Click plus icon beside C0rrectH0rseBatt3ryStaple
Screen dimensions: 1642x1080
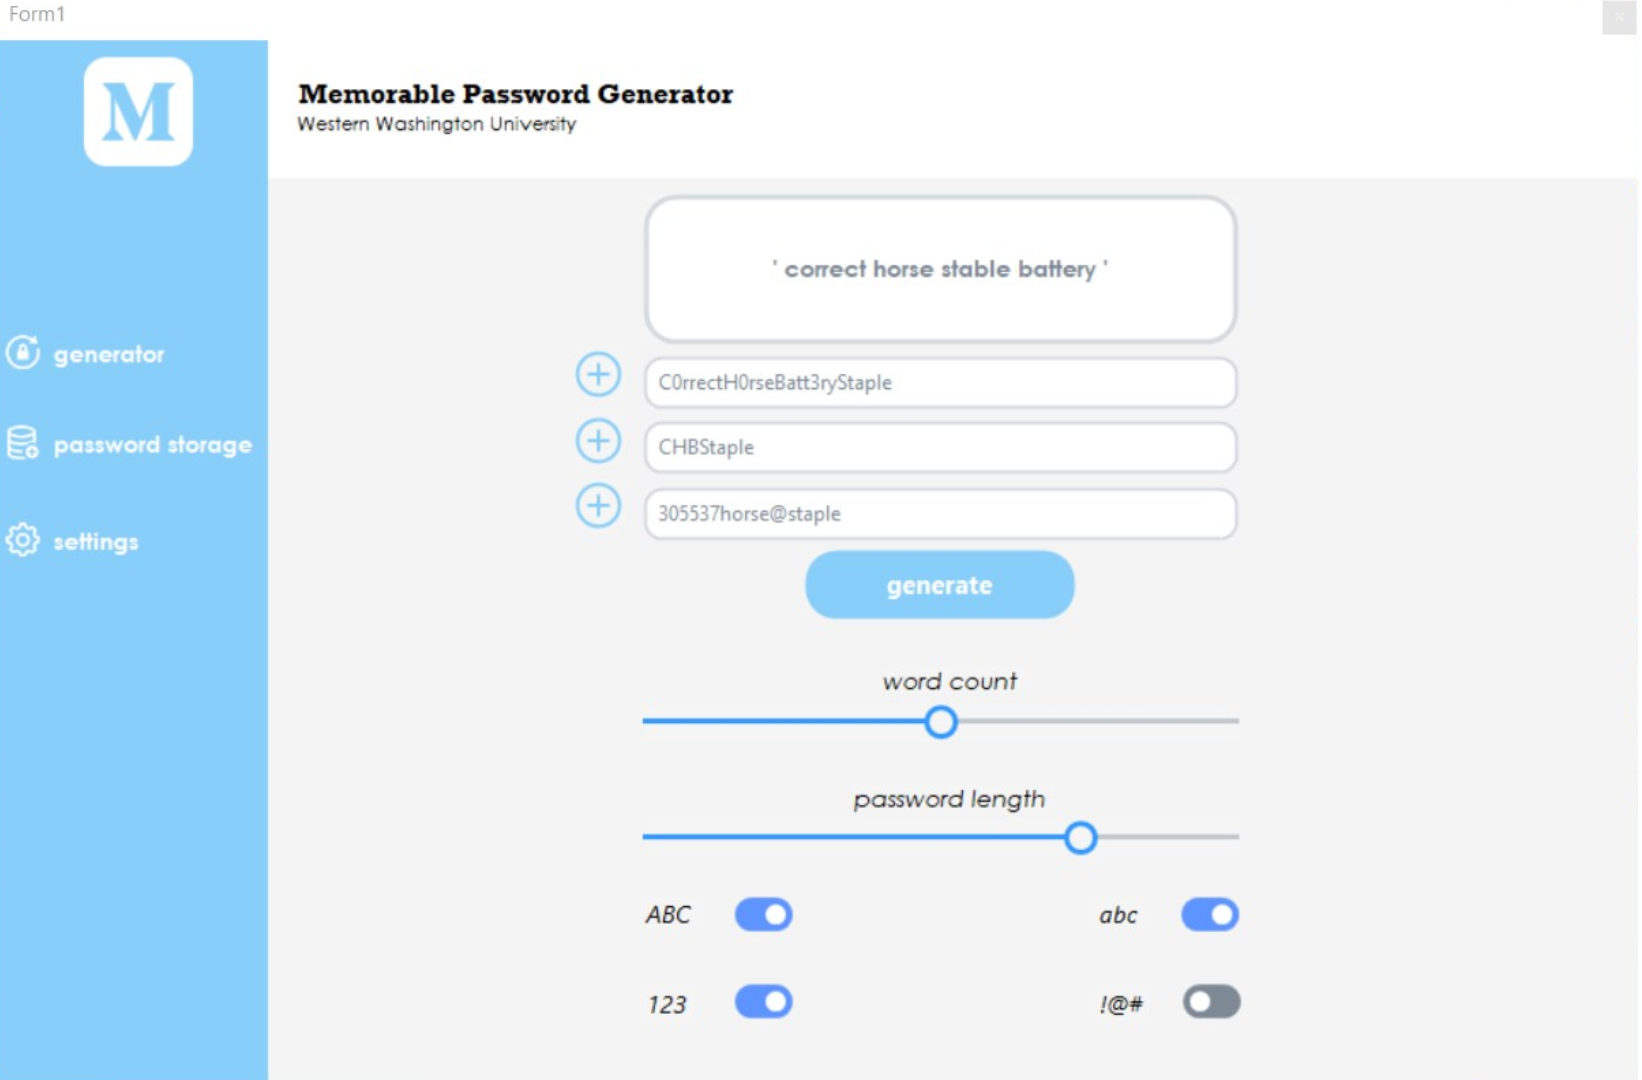598,375
